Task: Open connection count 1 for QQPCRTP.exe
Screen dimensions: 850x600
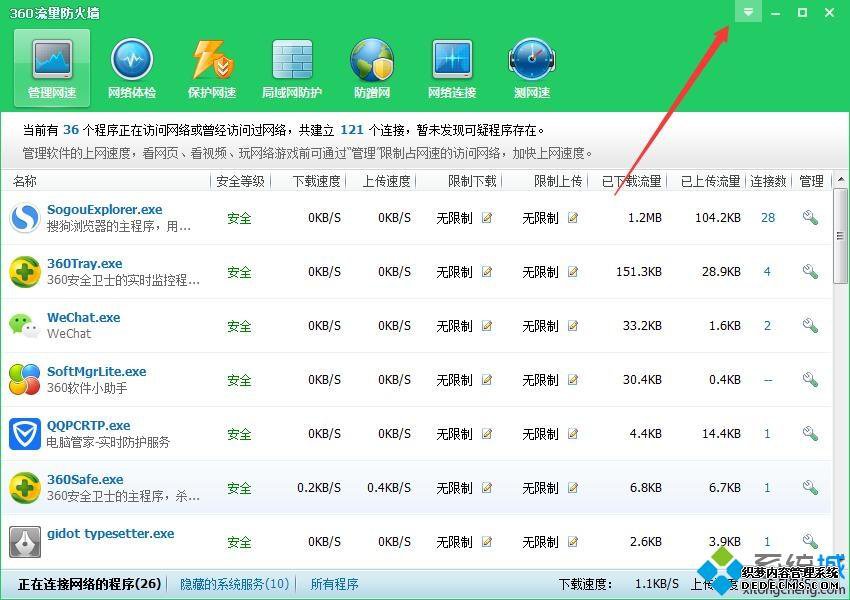Action: pos(767,434)
